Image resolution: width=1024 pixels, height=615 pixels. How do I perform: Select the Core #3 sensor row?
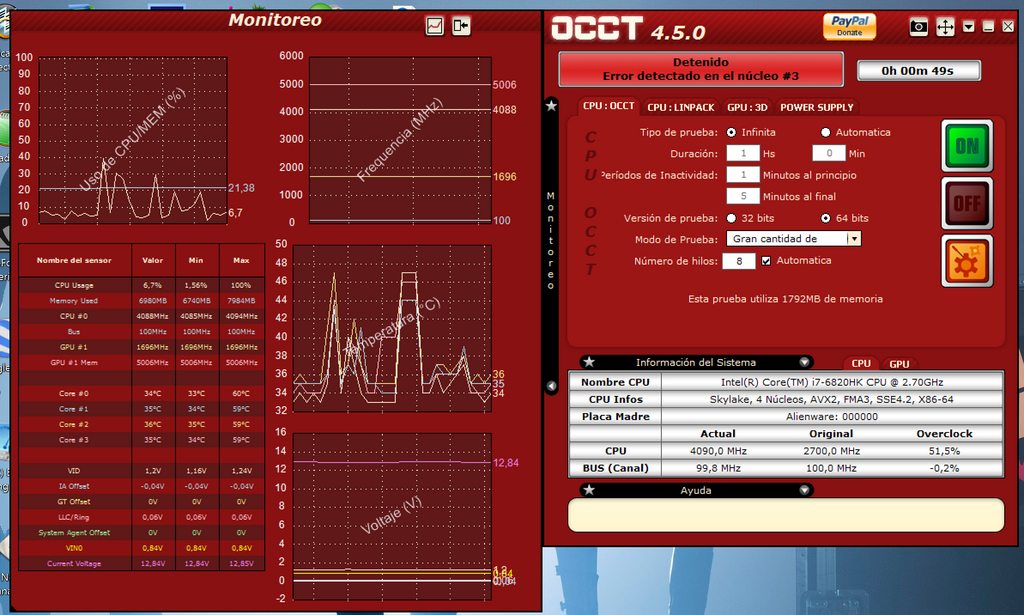pyautogui.click(x=141, y=440)
